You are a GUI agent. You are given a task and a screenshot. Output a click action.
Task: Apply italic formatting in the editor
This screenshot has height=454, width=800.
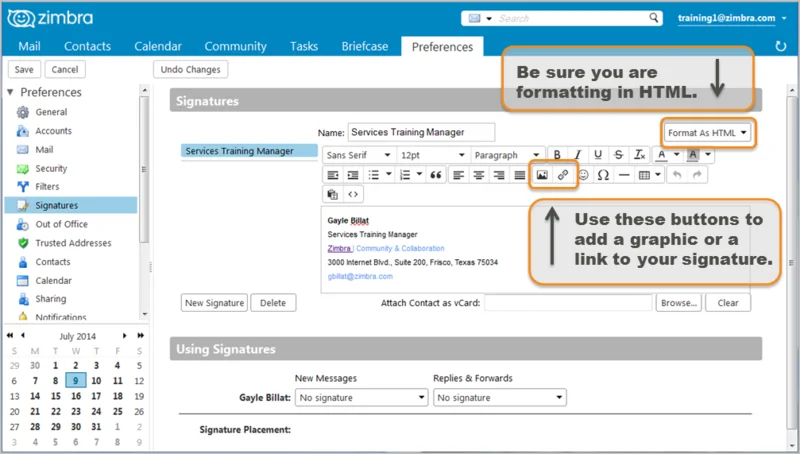[x=578, y=155]
